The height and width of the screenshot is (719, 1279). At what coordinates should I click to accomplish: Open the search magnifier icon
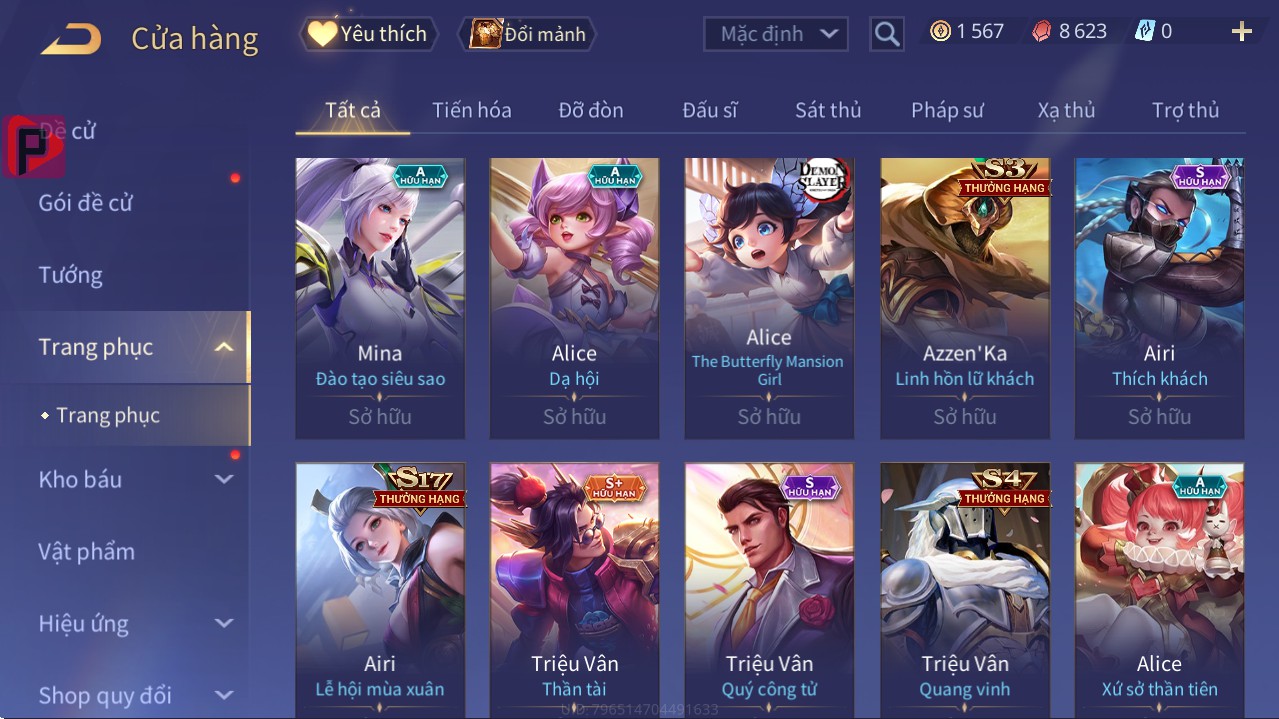[x=887, y=34]
